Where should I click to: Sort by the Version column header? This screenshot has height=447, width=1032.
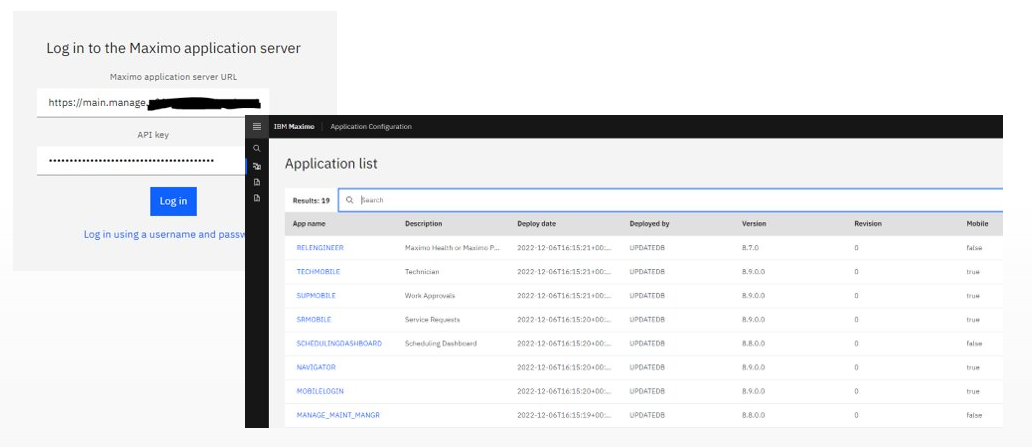pos(754,224)
